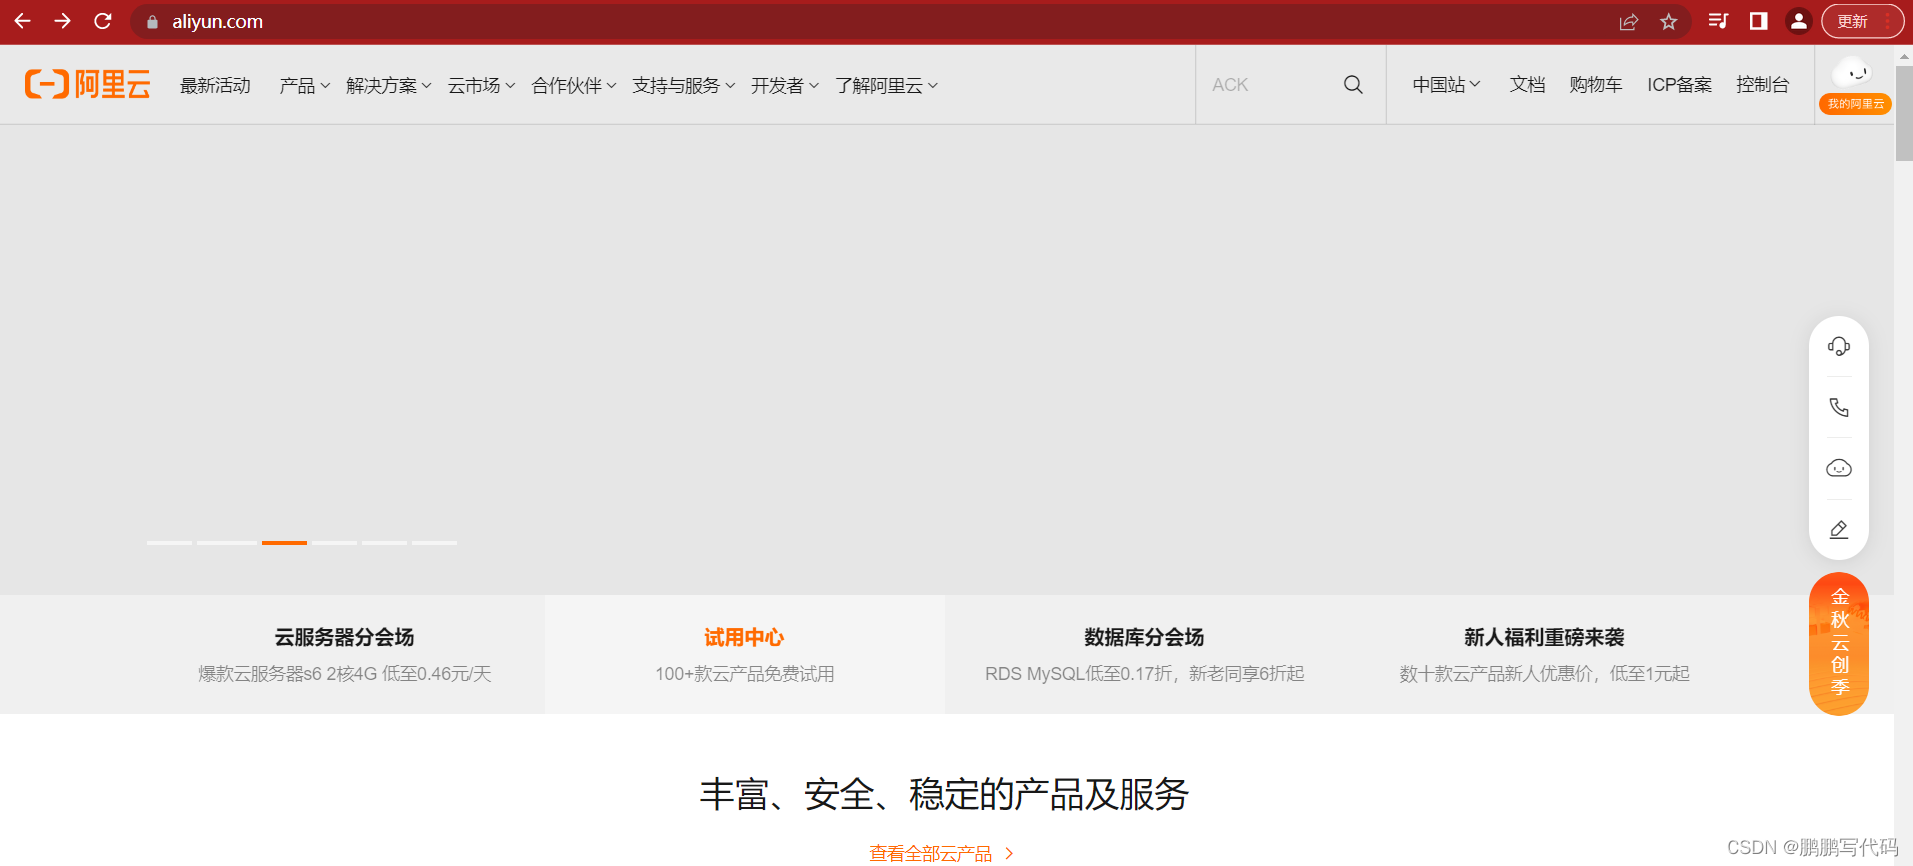Click the lock icon in the address bar

[x=152, y=22]
